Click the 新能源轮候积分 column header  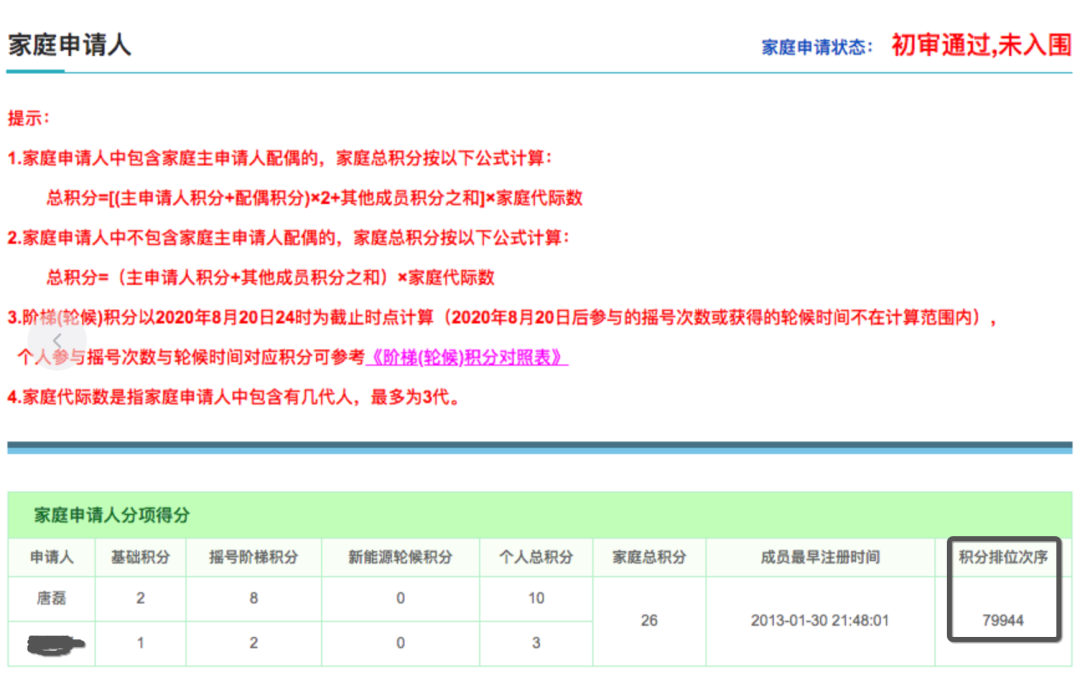(x=400, y=557)
